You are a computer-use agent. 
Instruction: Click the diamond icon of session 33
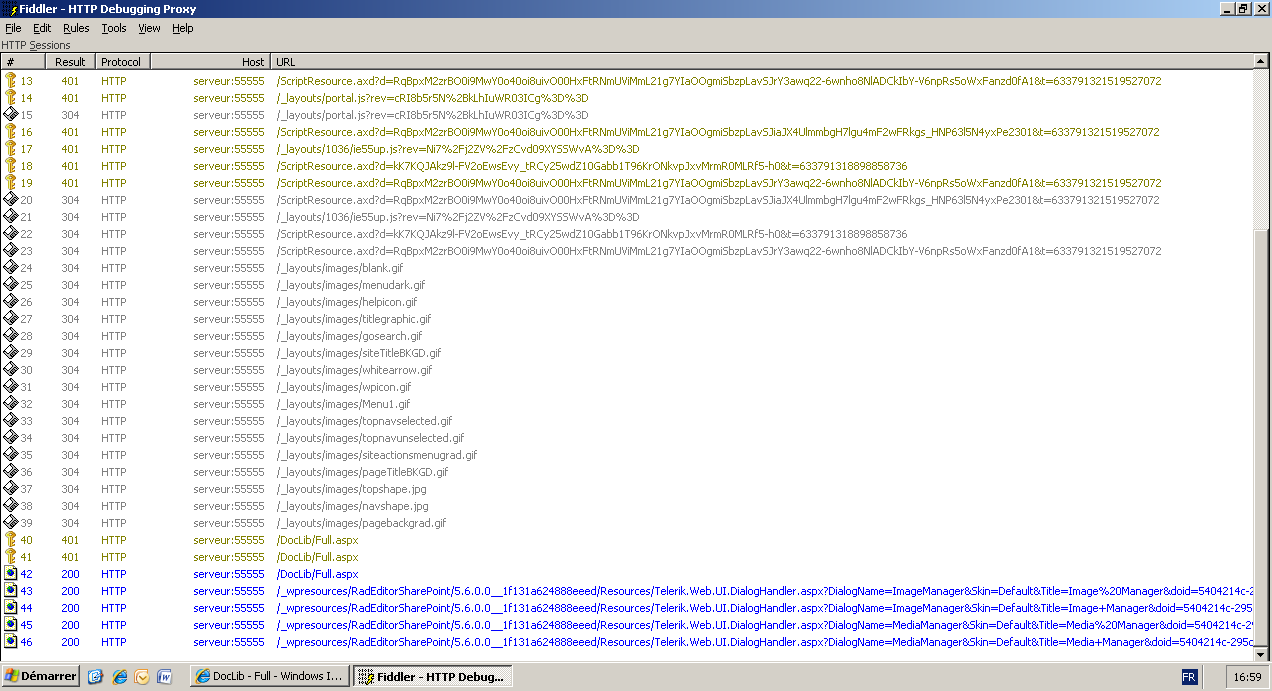click(x=10, y=421)
